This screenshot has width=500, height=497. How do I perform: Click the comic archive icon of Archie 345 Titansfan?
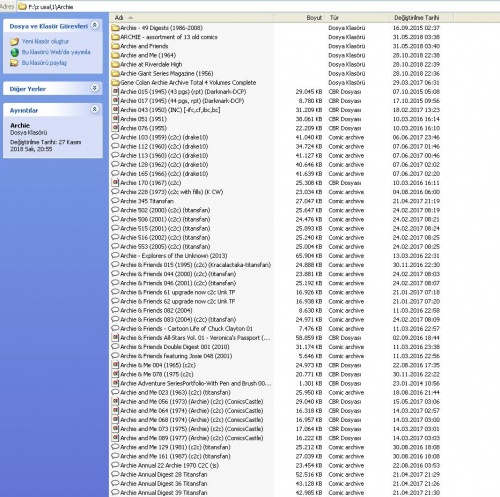(115, 201)
